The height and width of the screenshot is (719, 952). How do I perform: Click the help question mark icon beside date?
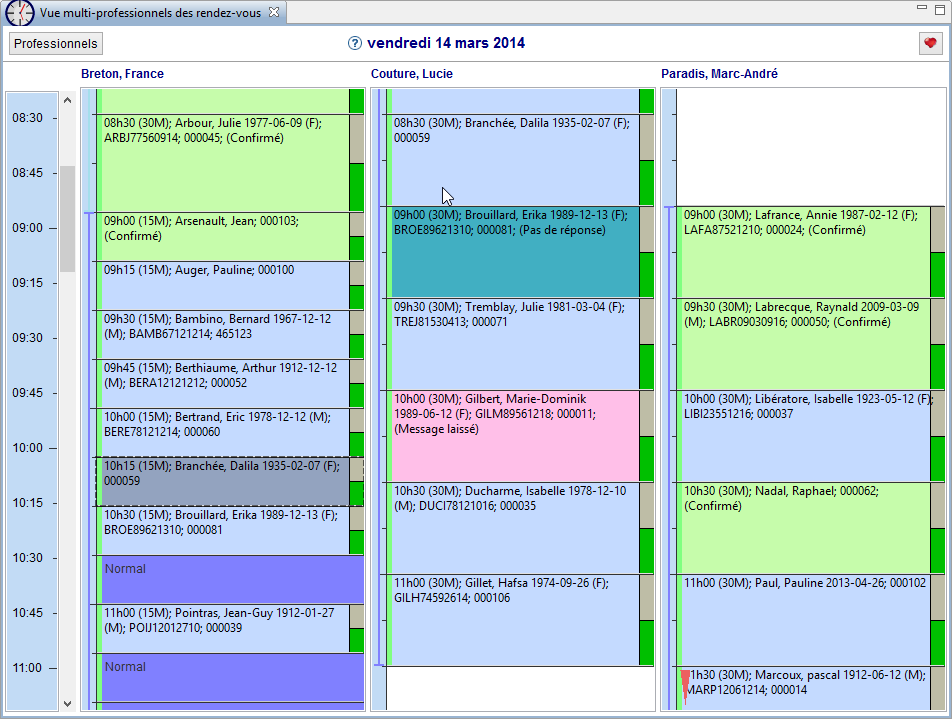point(354,44)
